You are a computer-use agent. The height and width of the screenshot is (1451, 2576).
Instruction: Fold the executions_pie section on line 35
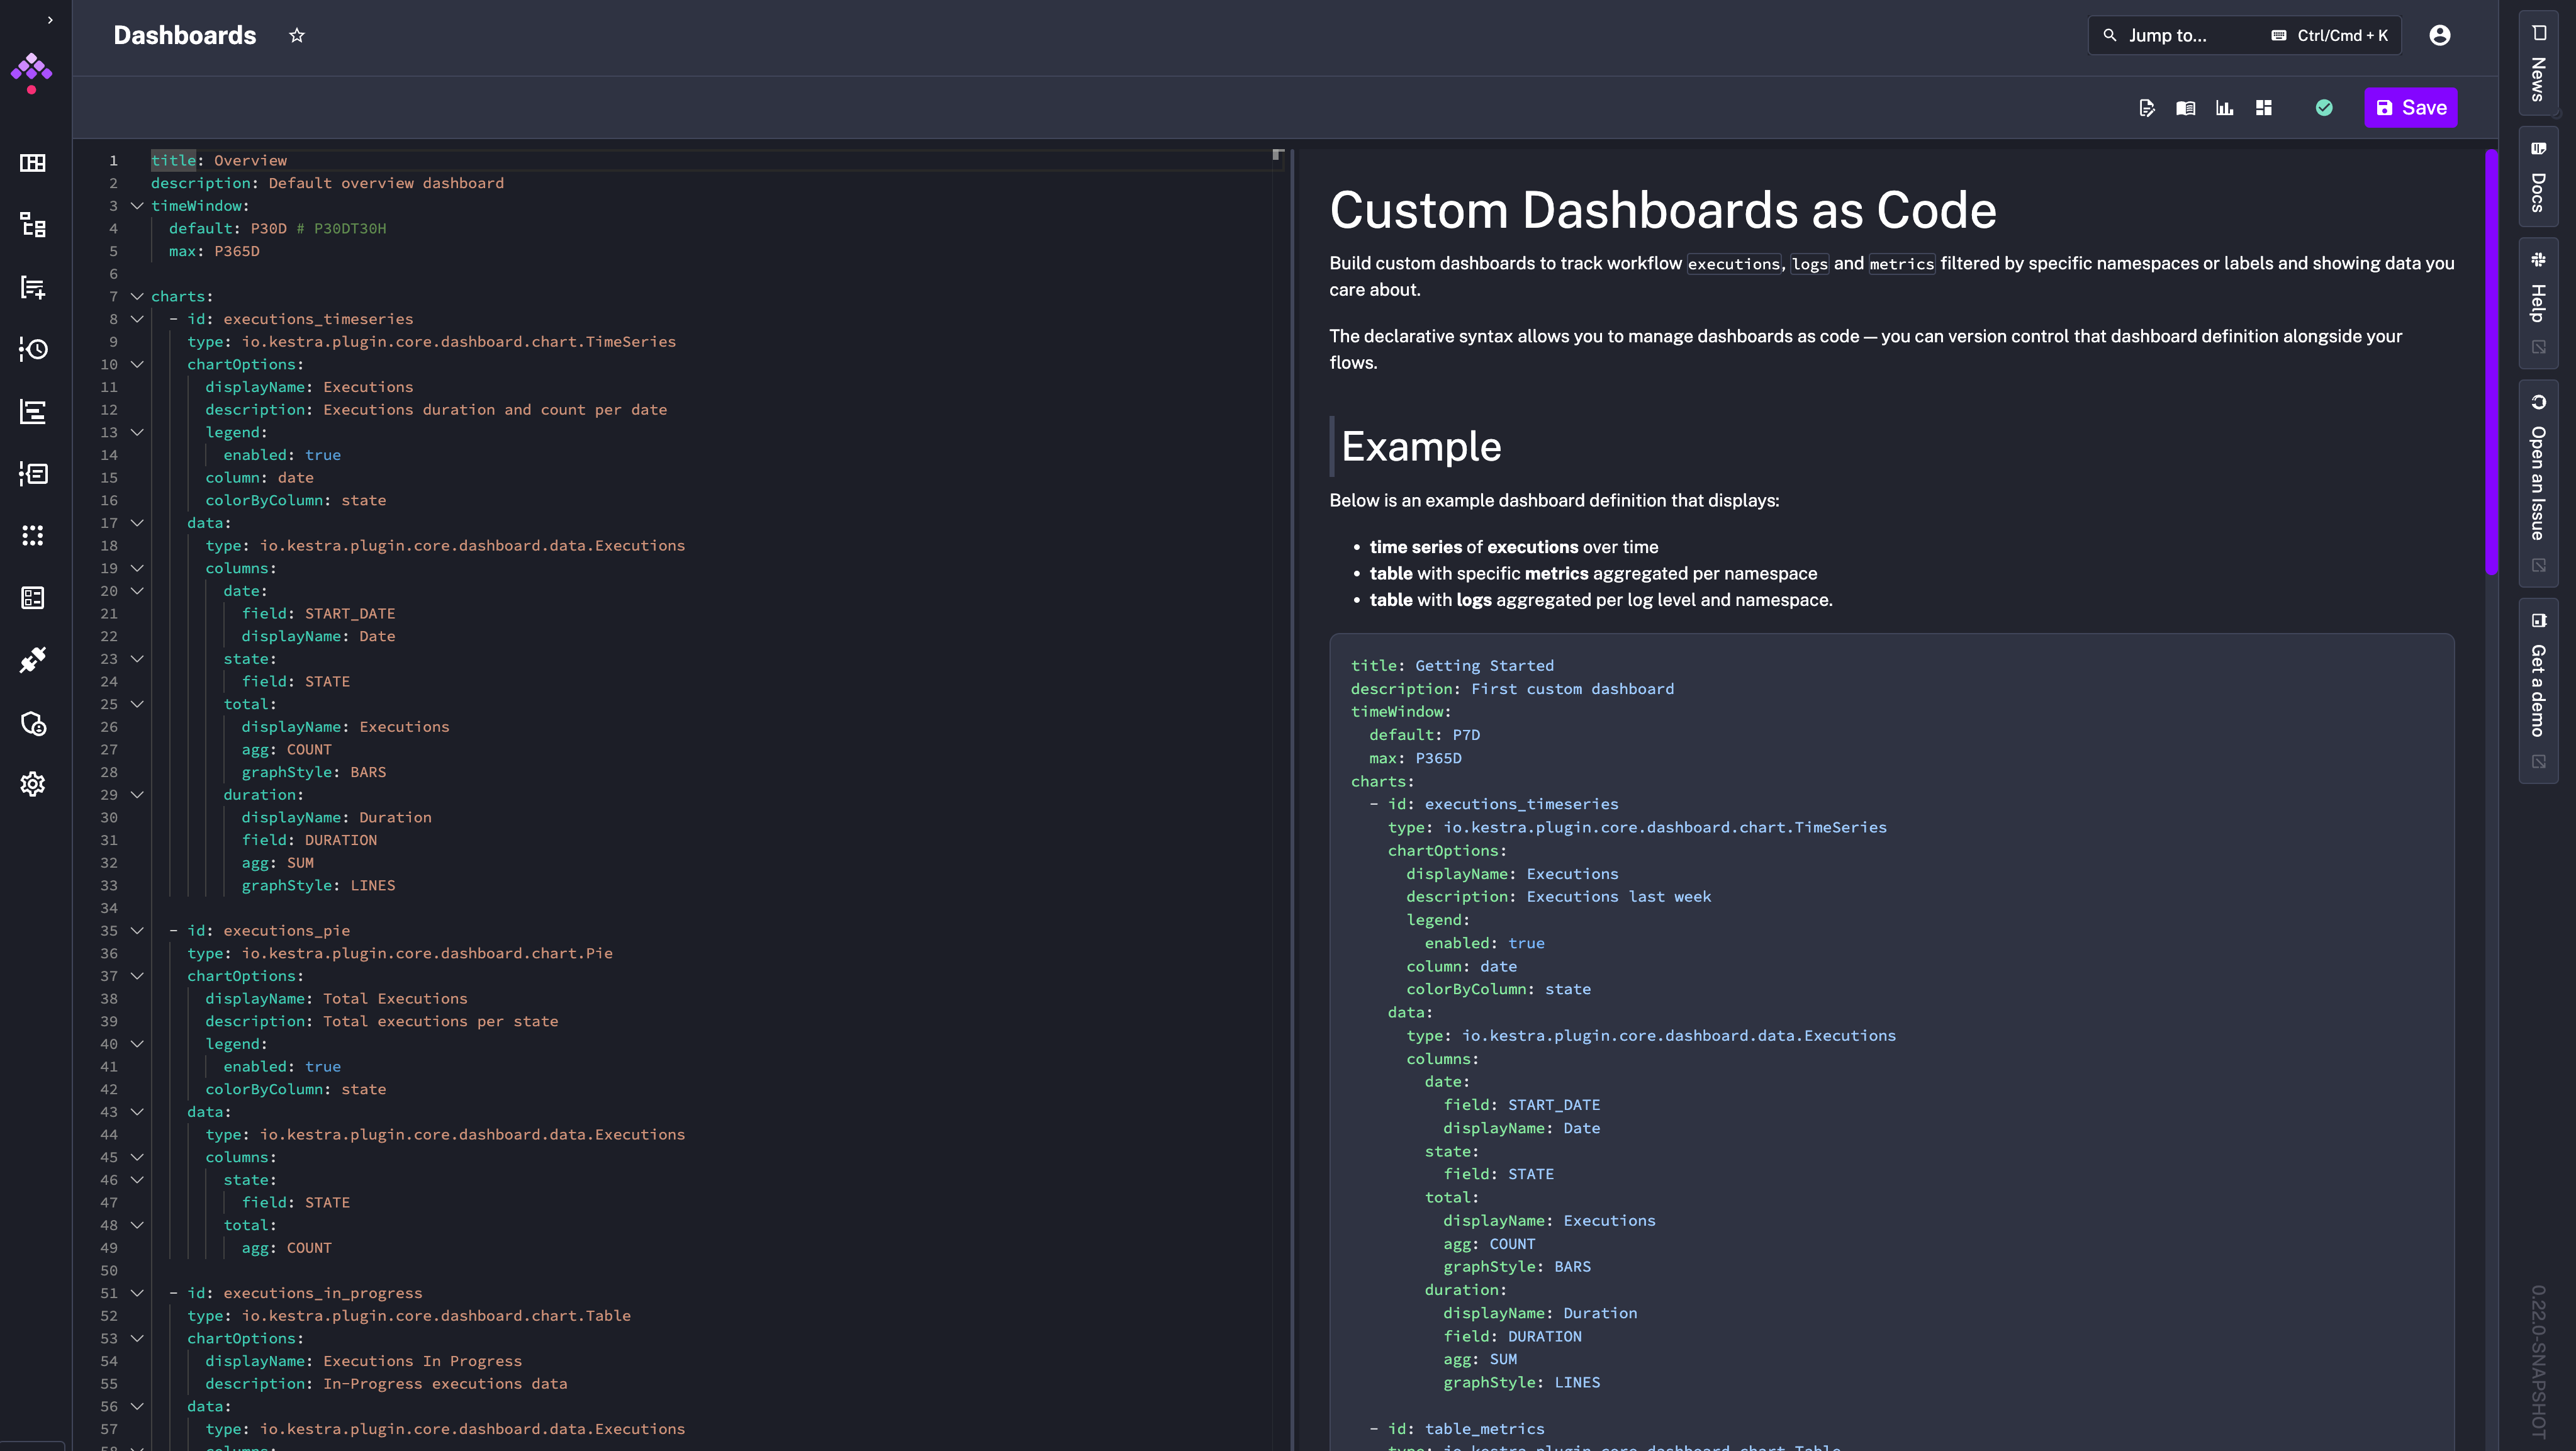(x=137, y=930)
